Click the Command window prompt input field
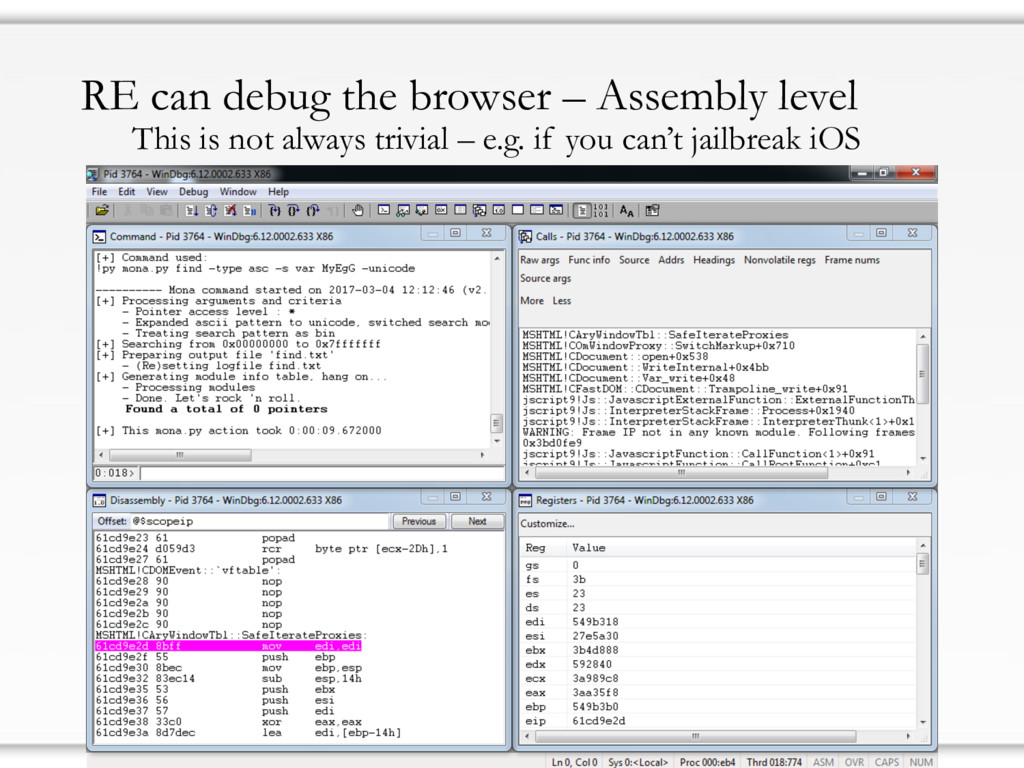The image size is (1024, 768). pyautogui.click(x=323, y=473)
